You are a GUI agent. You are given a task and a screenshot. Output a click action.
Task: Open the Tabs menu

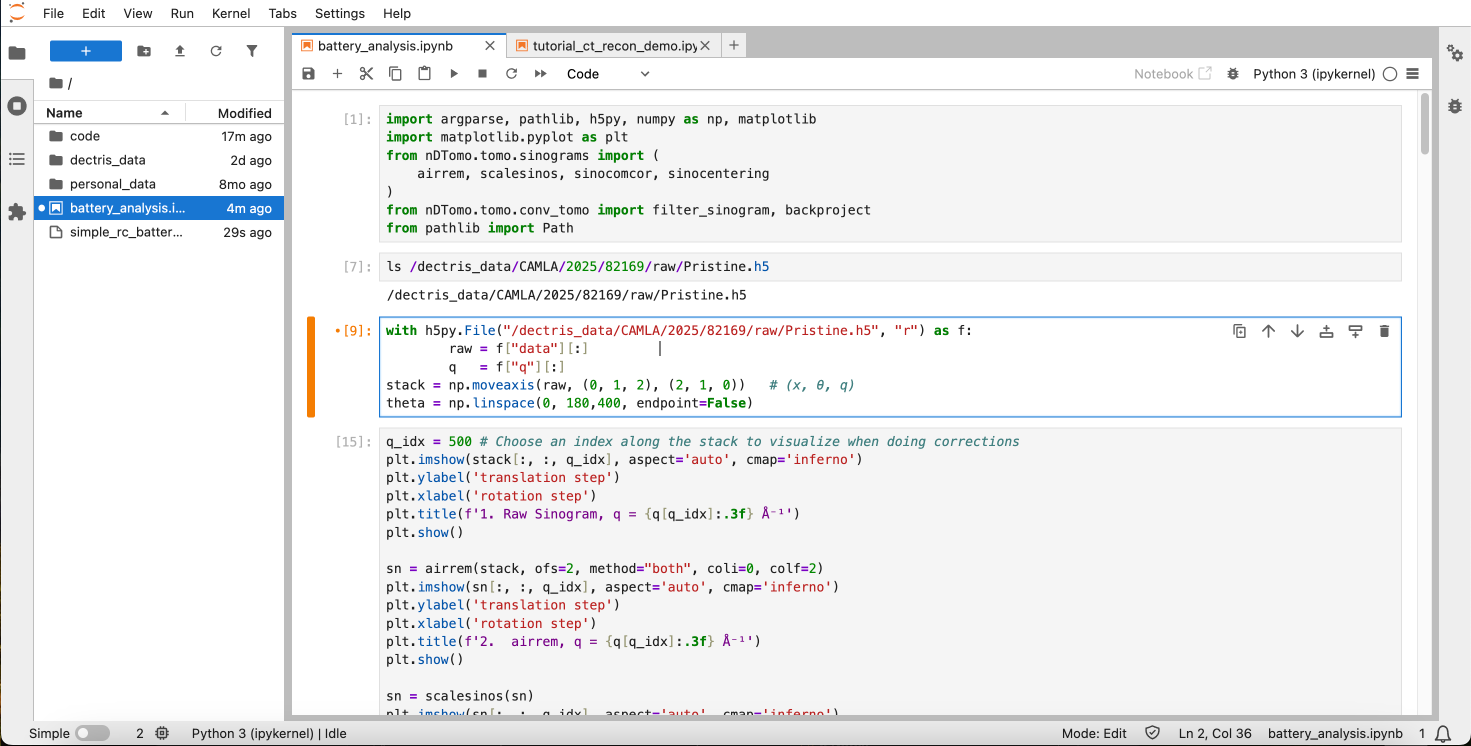(283, 13)
